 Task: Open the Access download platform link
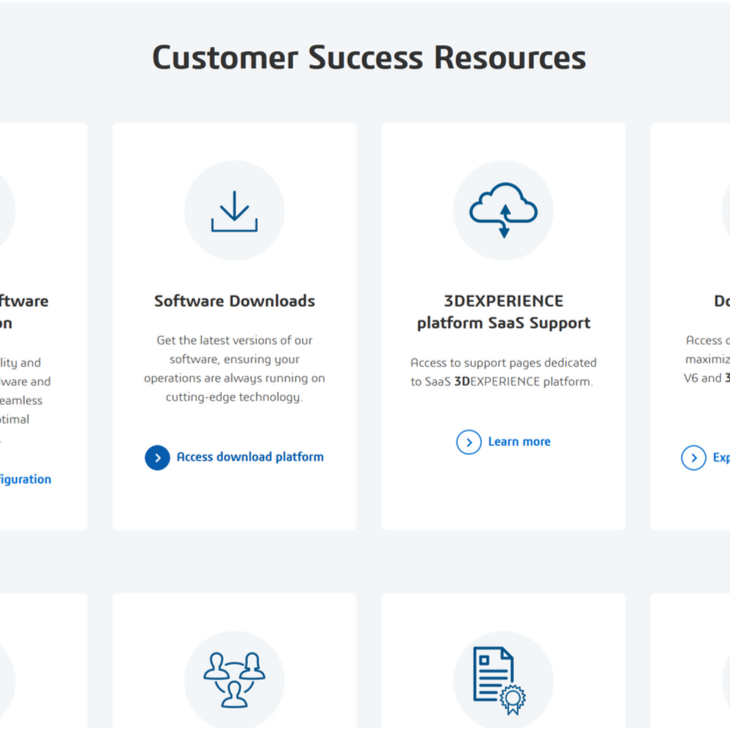[x=250, y=457]
